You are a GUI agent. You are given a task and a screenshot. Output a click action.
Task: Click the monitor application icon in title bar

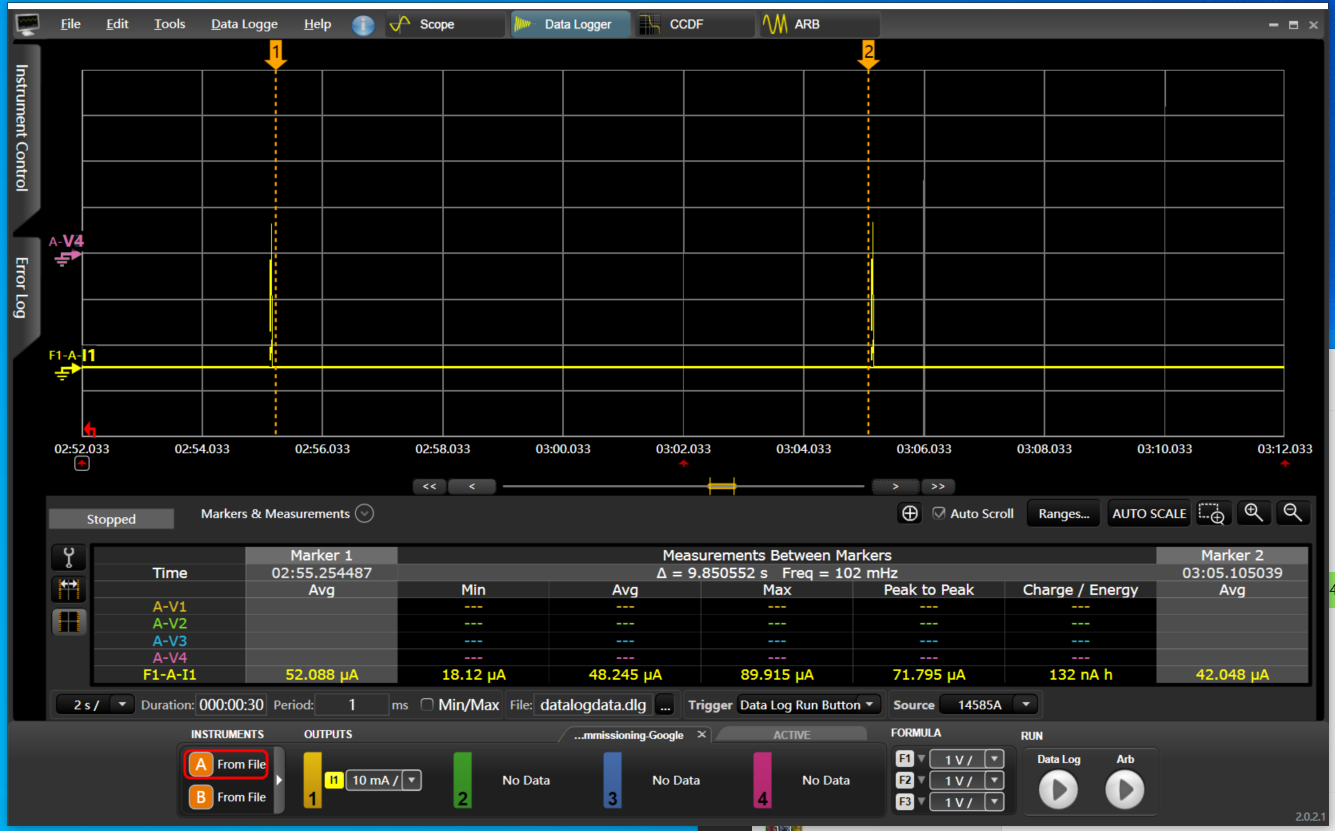click(x=27, y=23)
